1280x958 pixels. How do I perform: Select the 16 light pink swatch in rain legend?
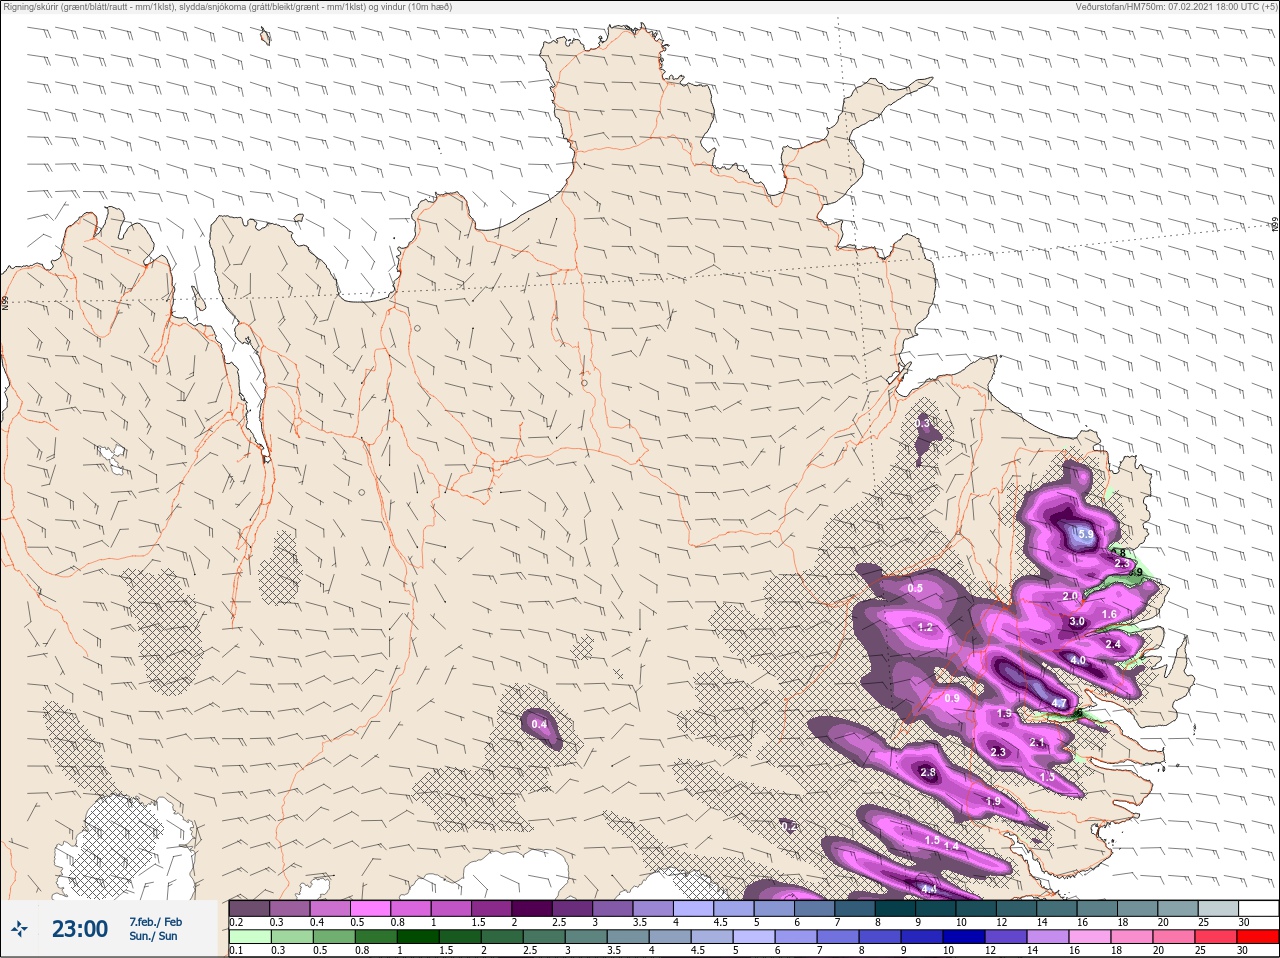point(1090,937)
